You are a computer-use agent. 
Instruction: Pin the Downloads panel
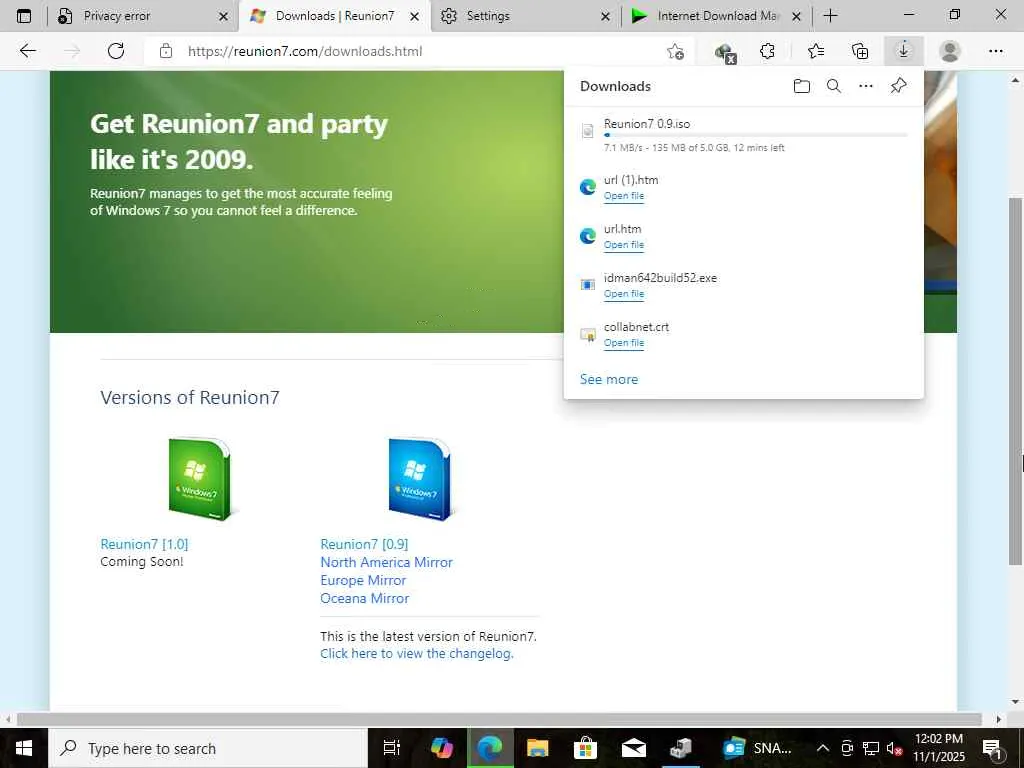pyautogui.click(x=899, y=86)
